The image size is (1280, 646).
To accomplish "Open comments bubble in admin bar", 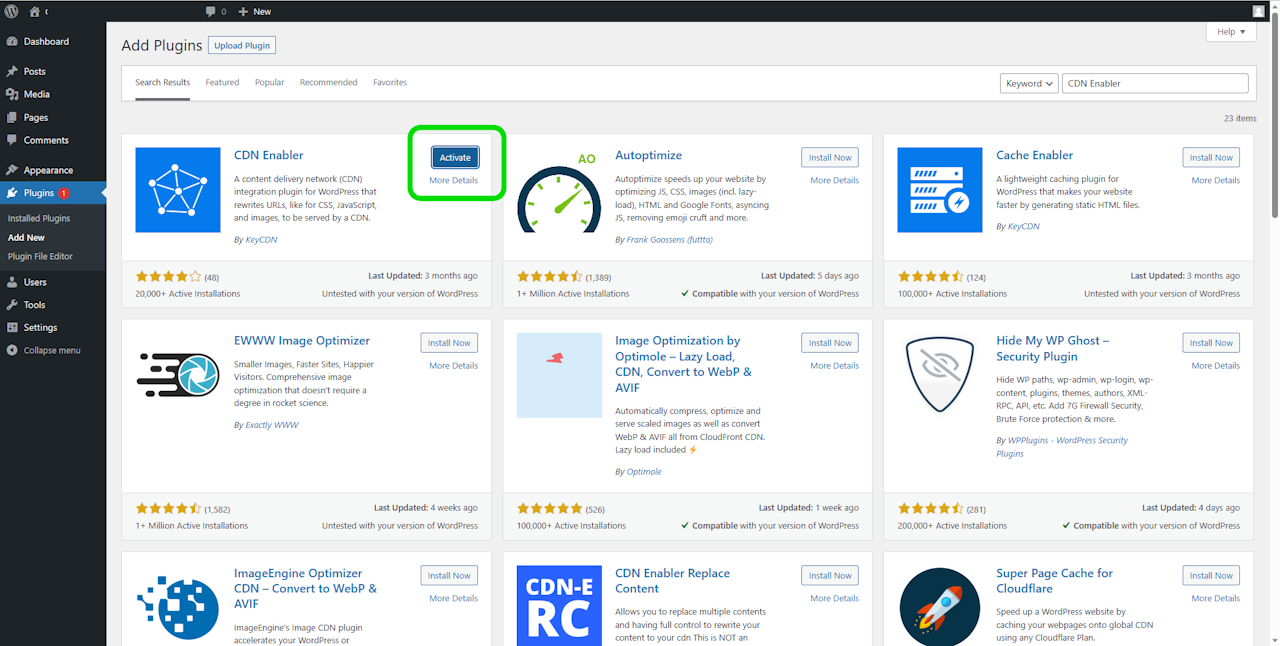I will [x=215, y=11].
